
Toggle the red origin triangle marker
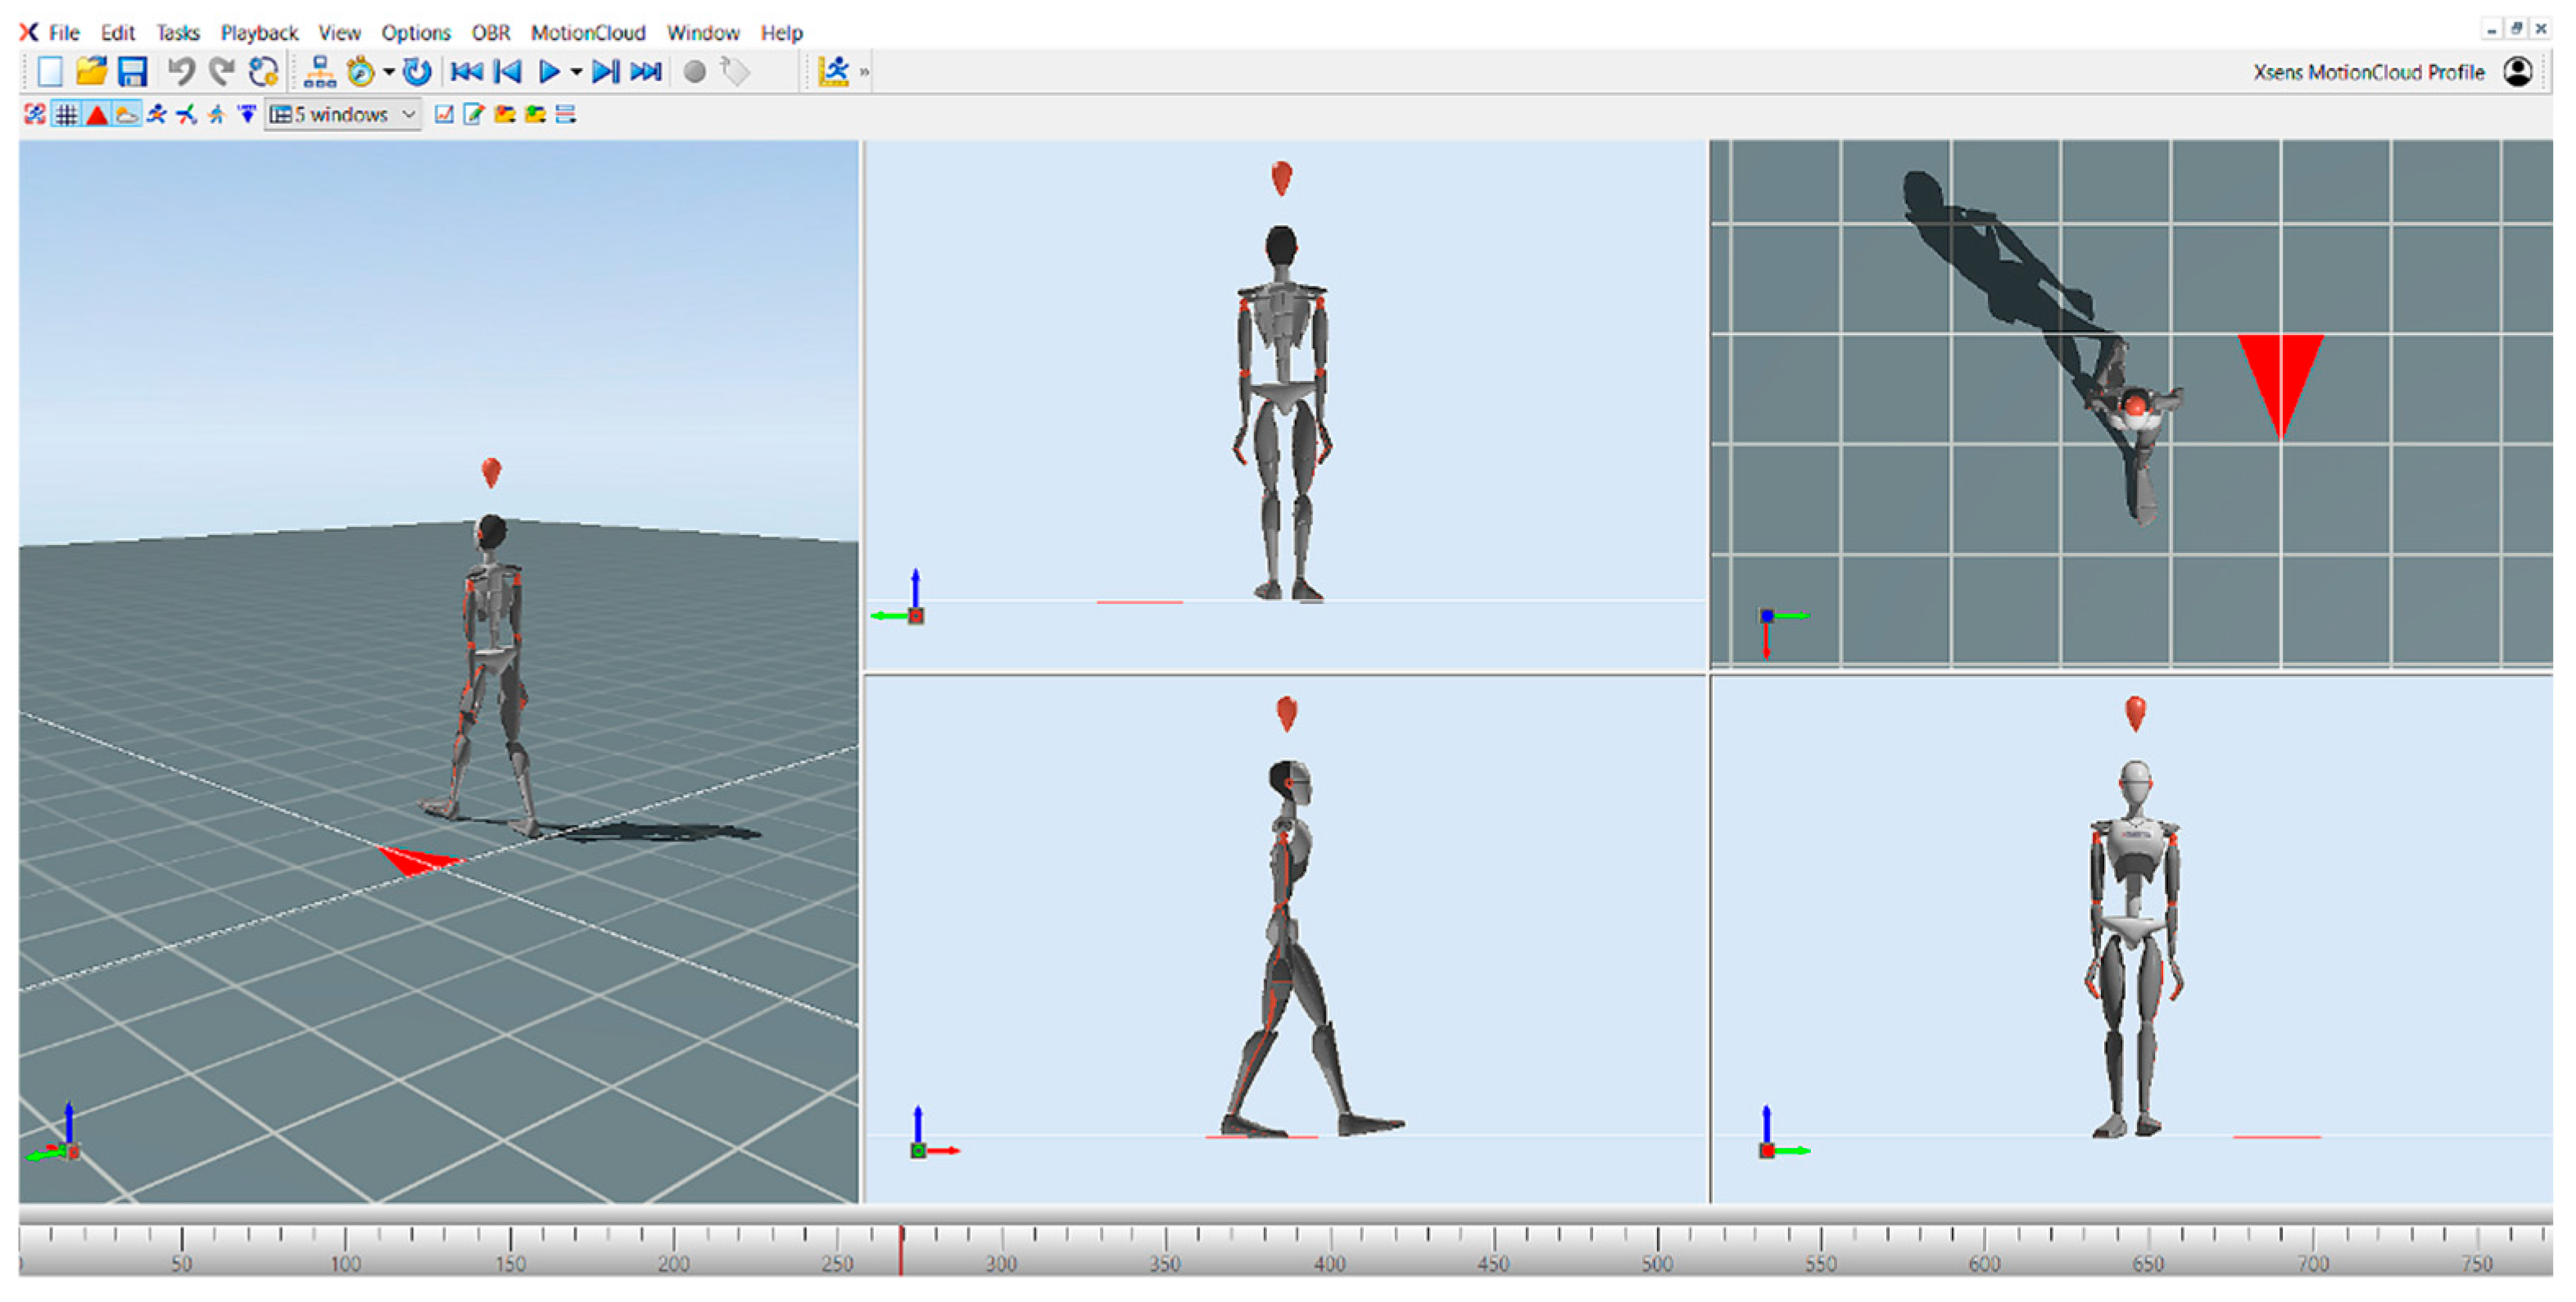pyautogui.click(x=96, y=115)
